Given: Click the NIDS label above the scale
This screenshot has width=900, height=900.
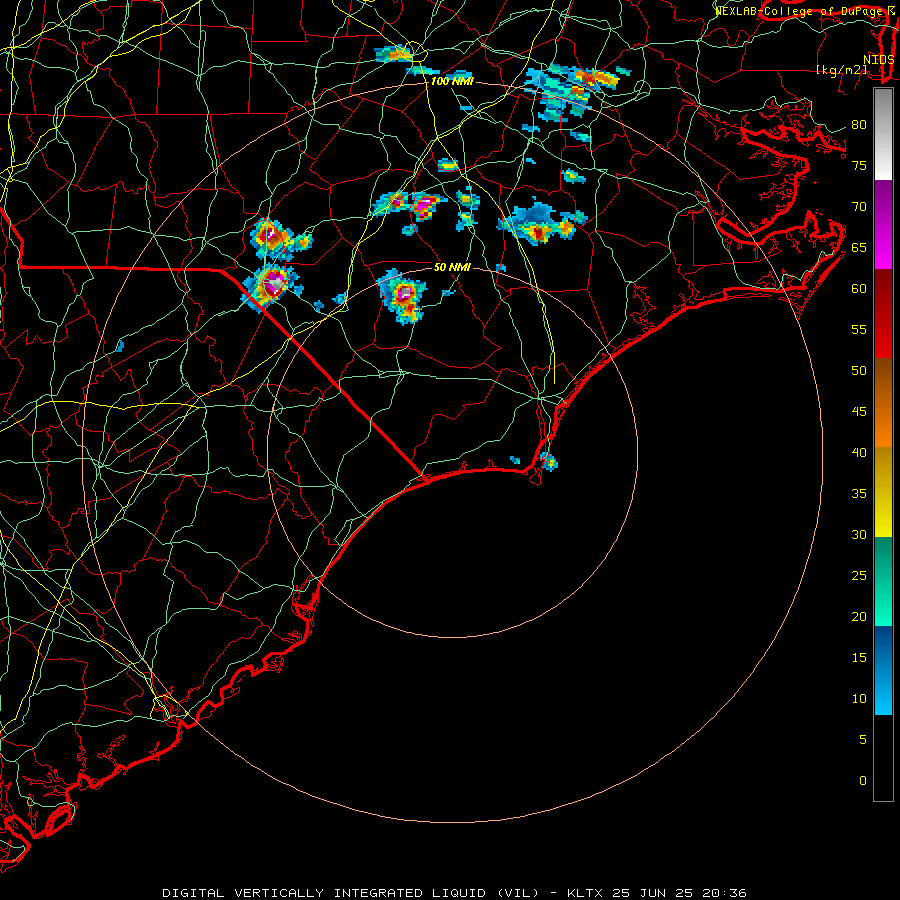Looking at the screenshot, I should point(878,59).
